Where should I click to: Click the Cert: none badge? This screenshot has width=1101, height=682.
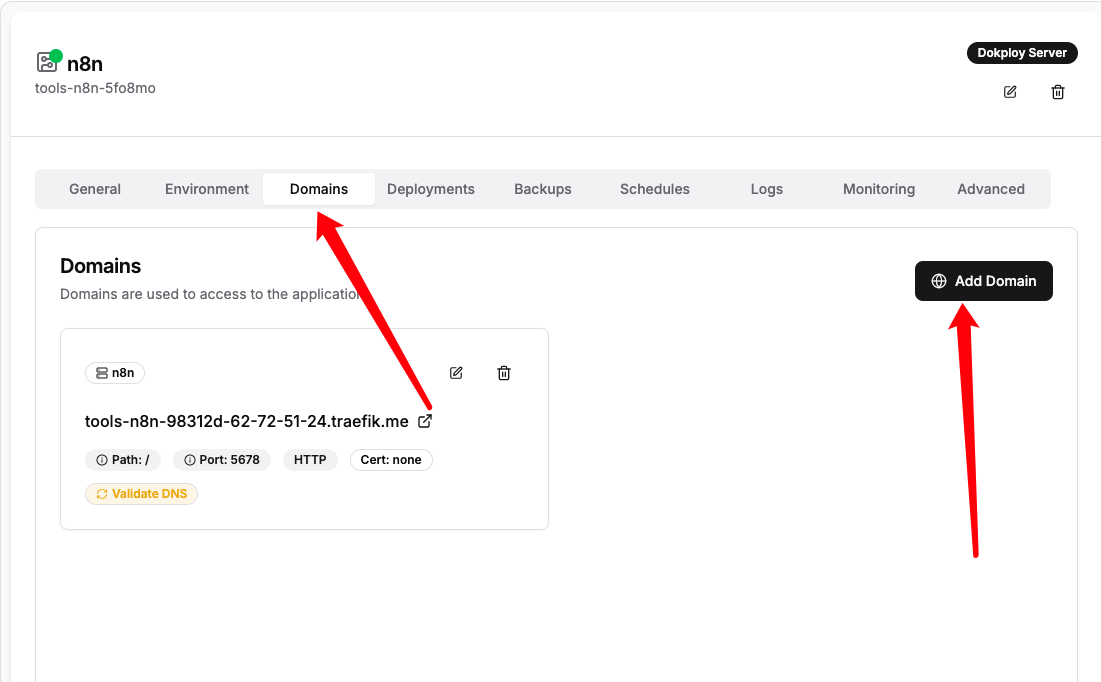[391, 460]
